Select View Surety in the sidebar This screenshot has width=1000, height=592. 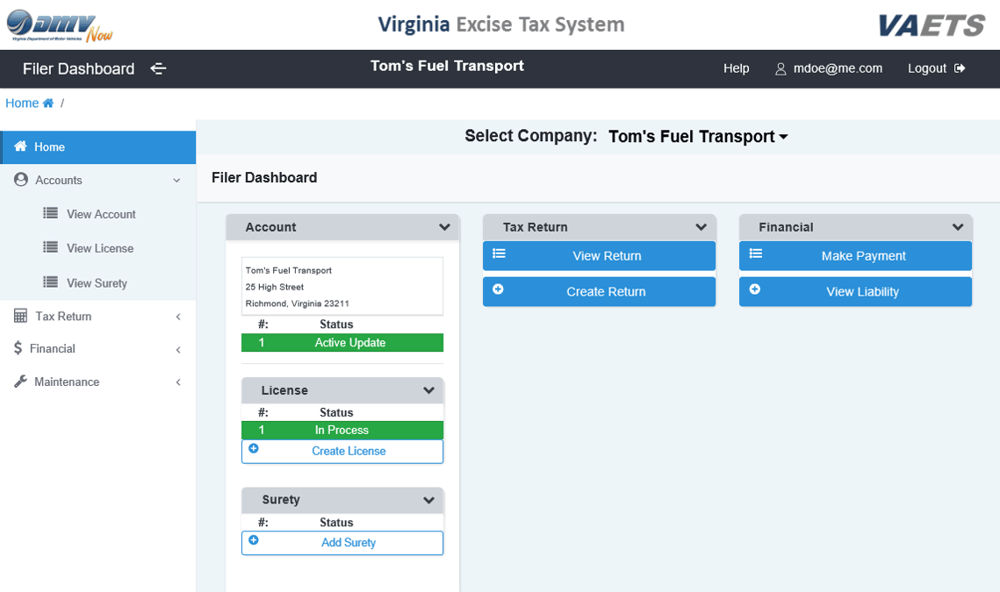coord(98,283)
